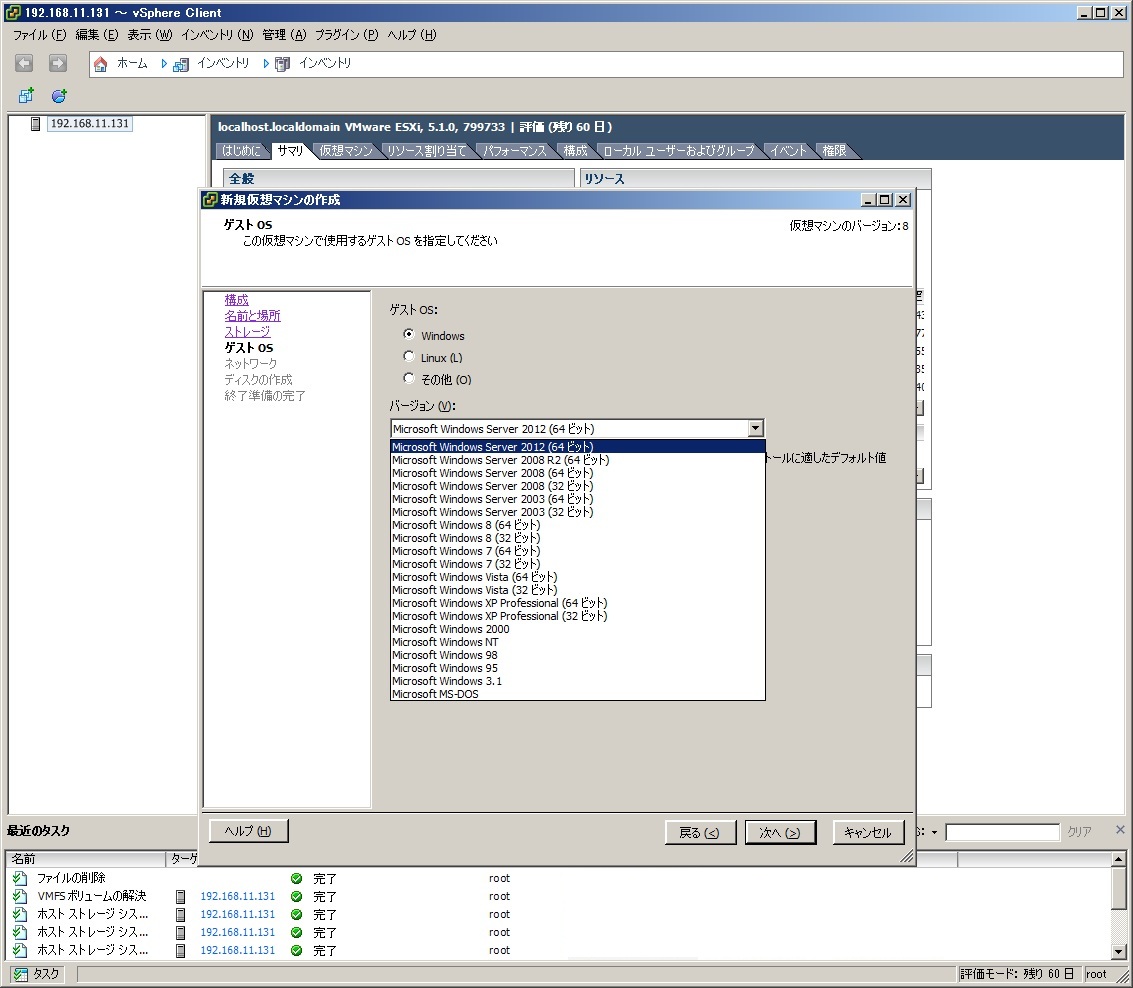The width and height of the screenshot is (1133, 988).
Task: Choose Microsoft Windows Server 2008 (32 ビット)
Action: tap(577, 486)
